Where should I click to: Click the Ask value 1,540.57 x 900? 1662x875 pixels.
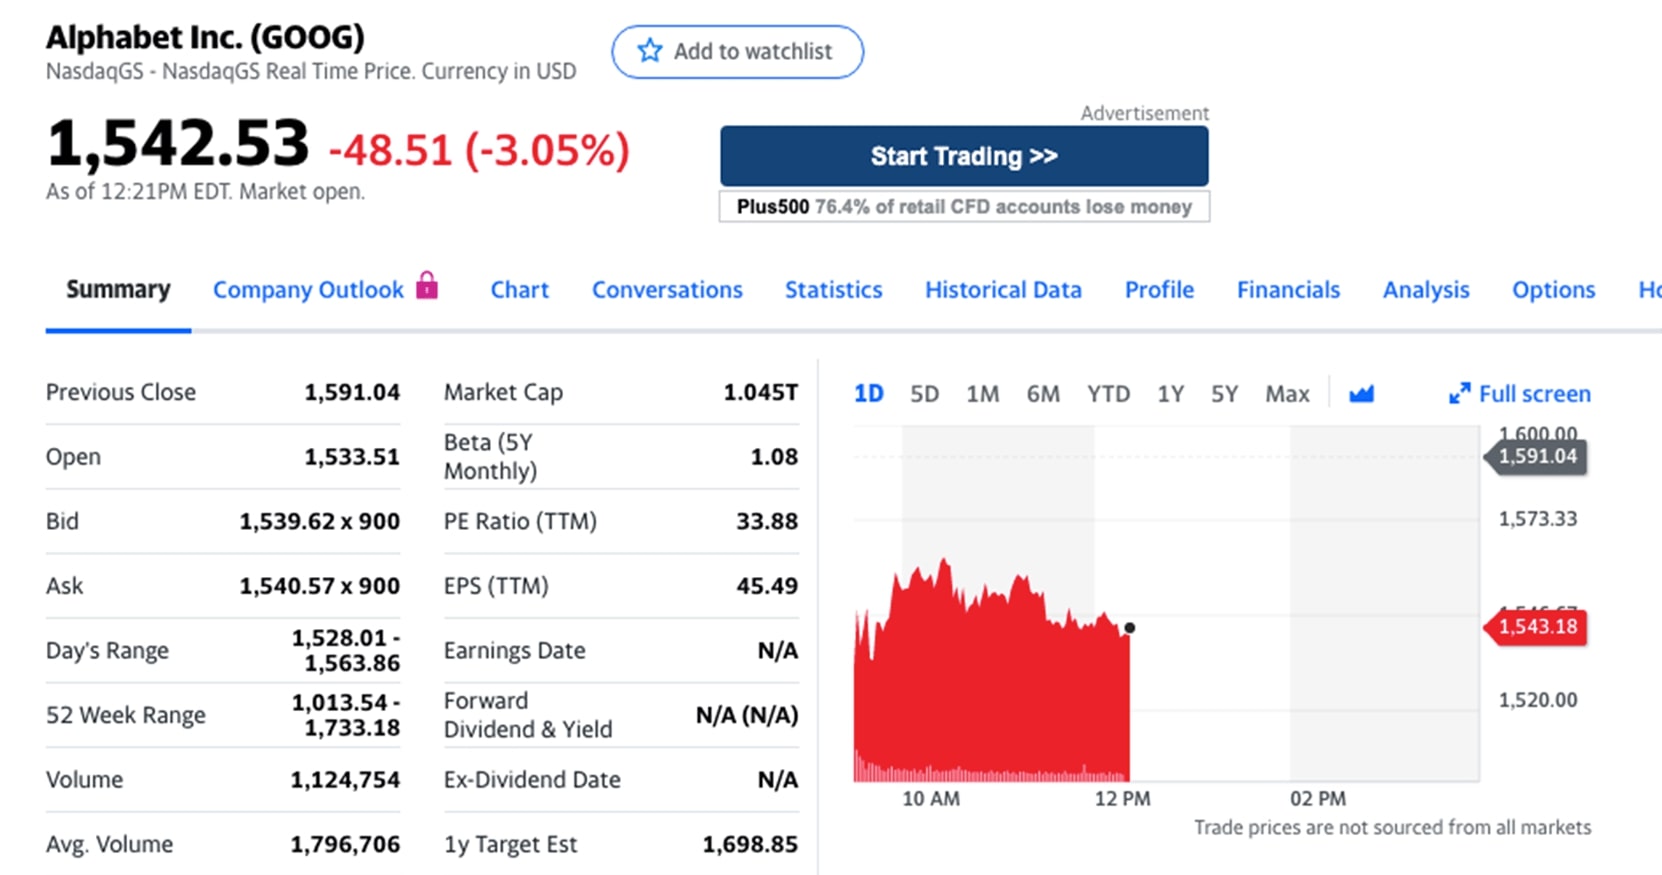(319, 586)
